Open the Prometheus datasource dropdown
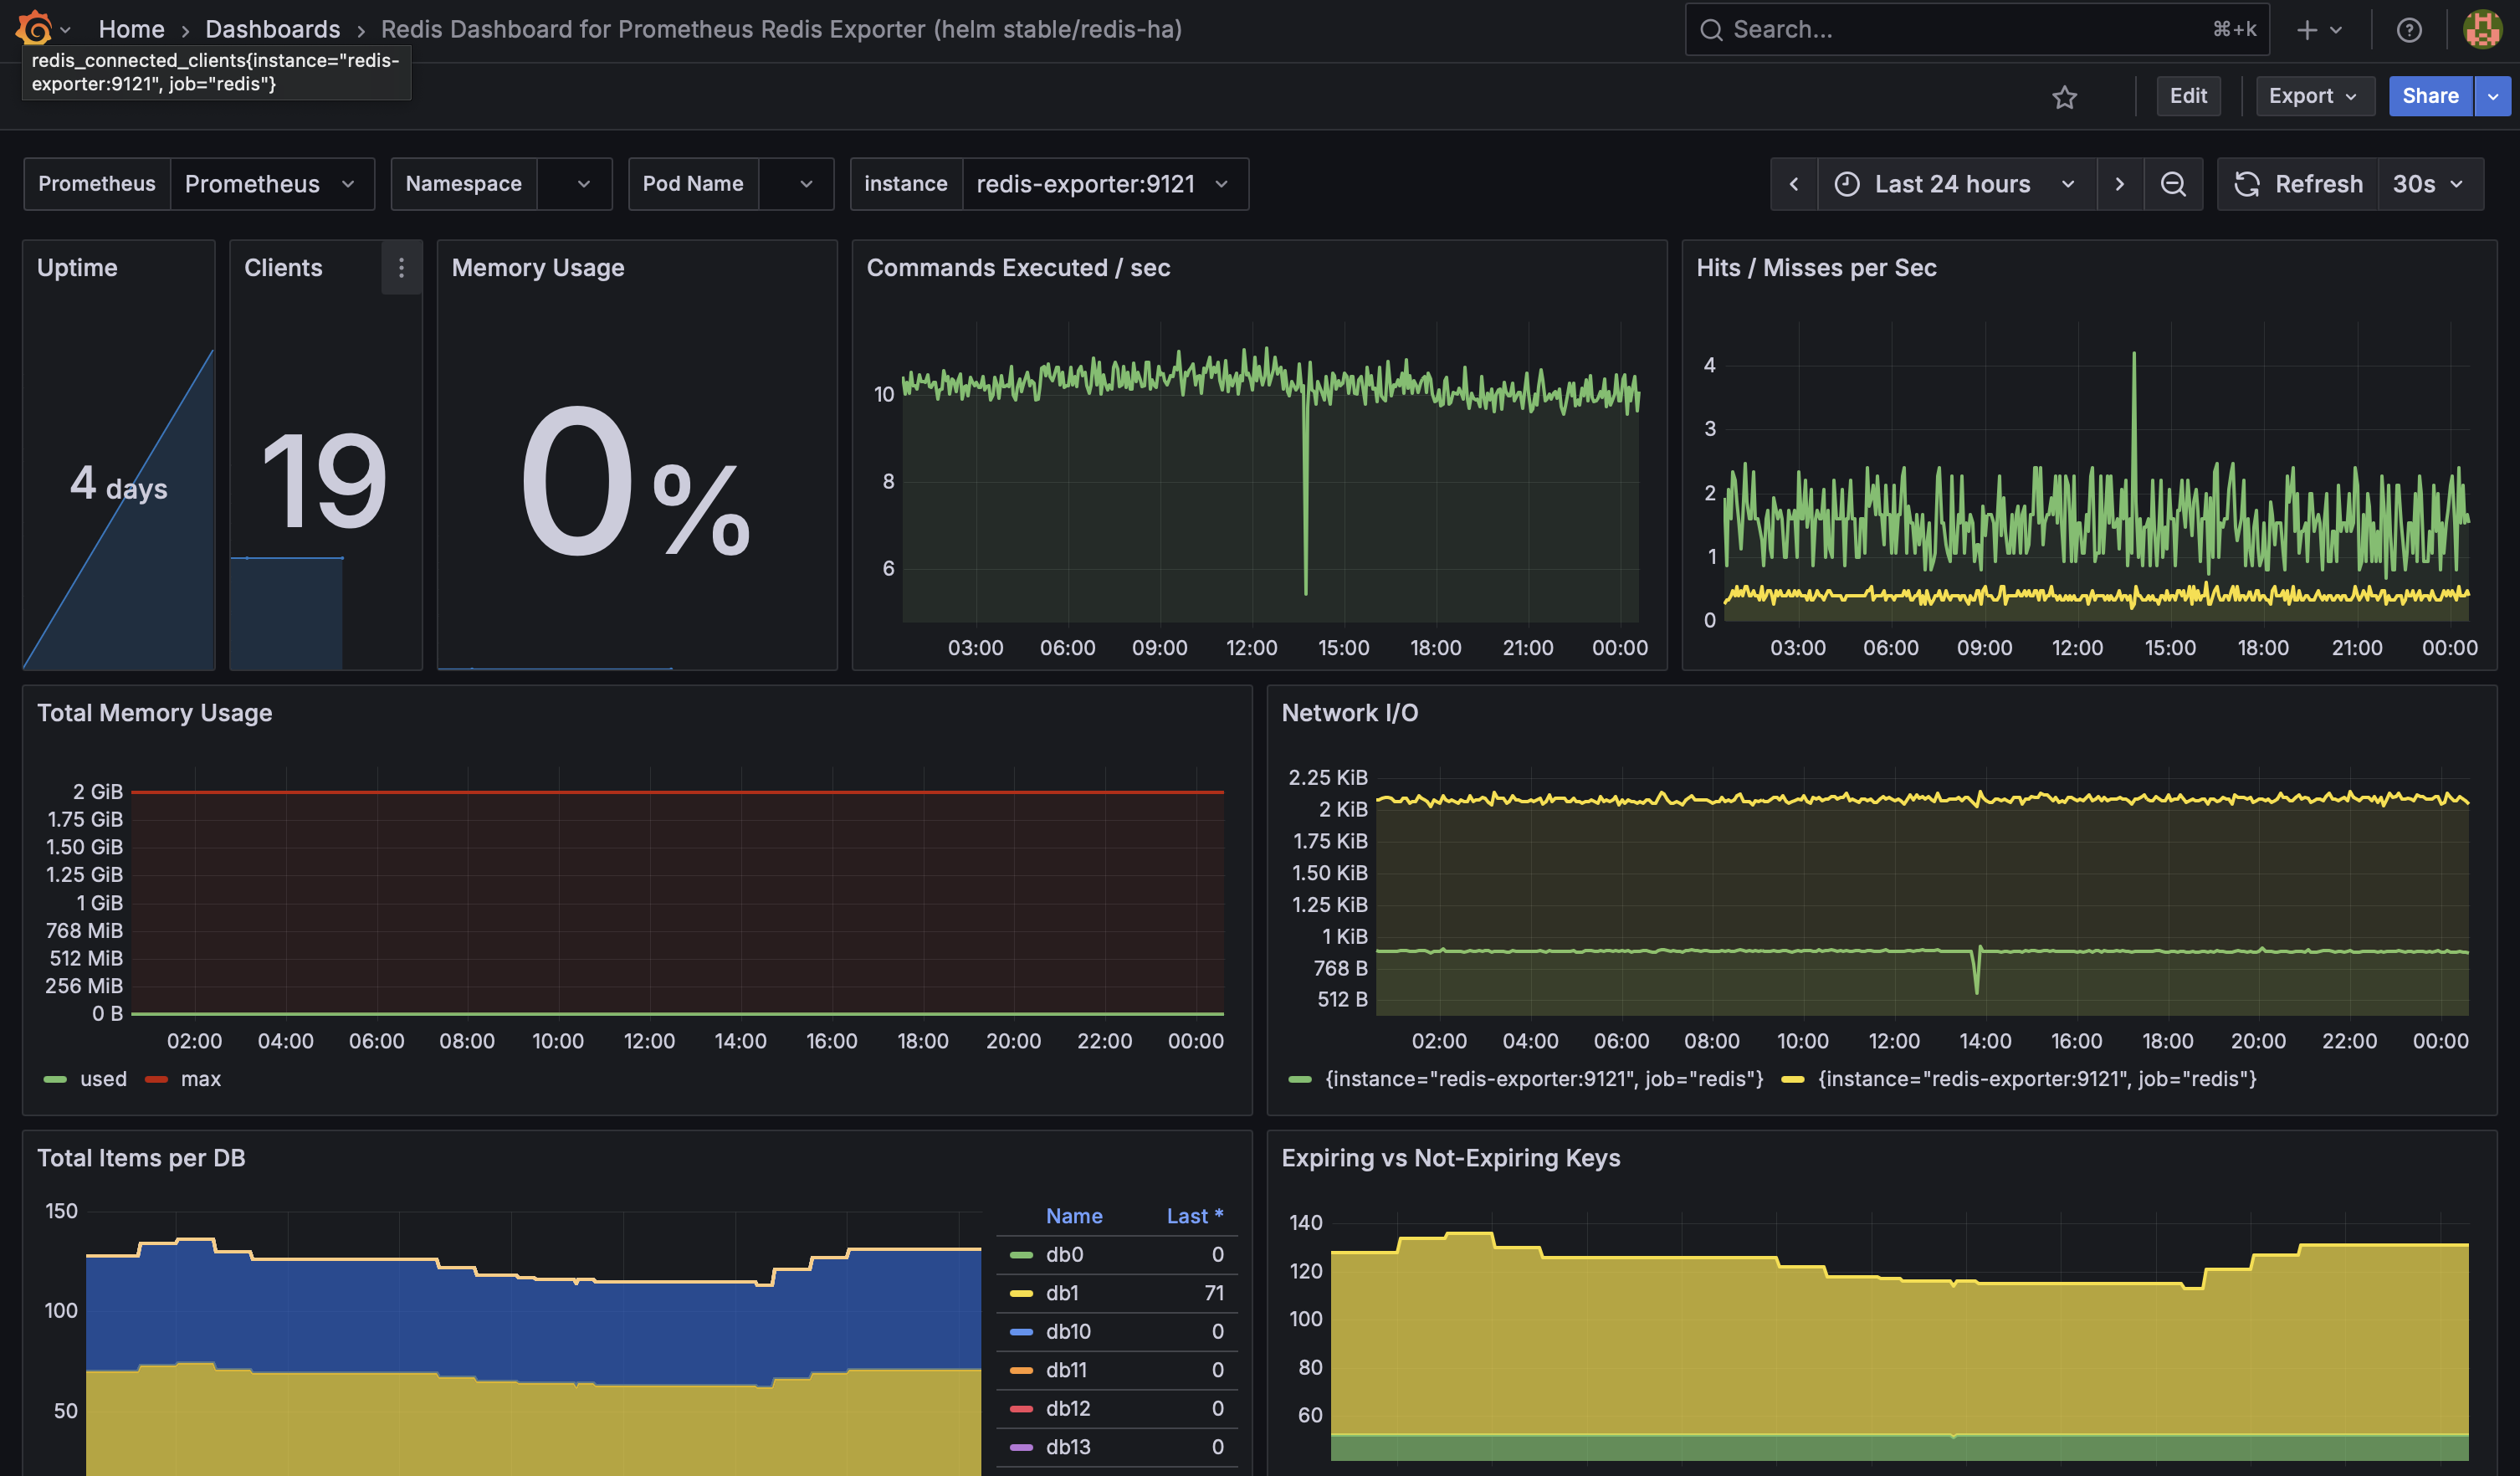 coord(272,183)
